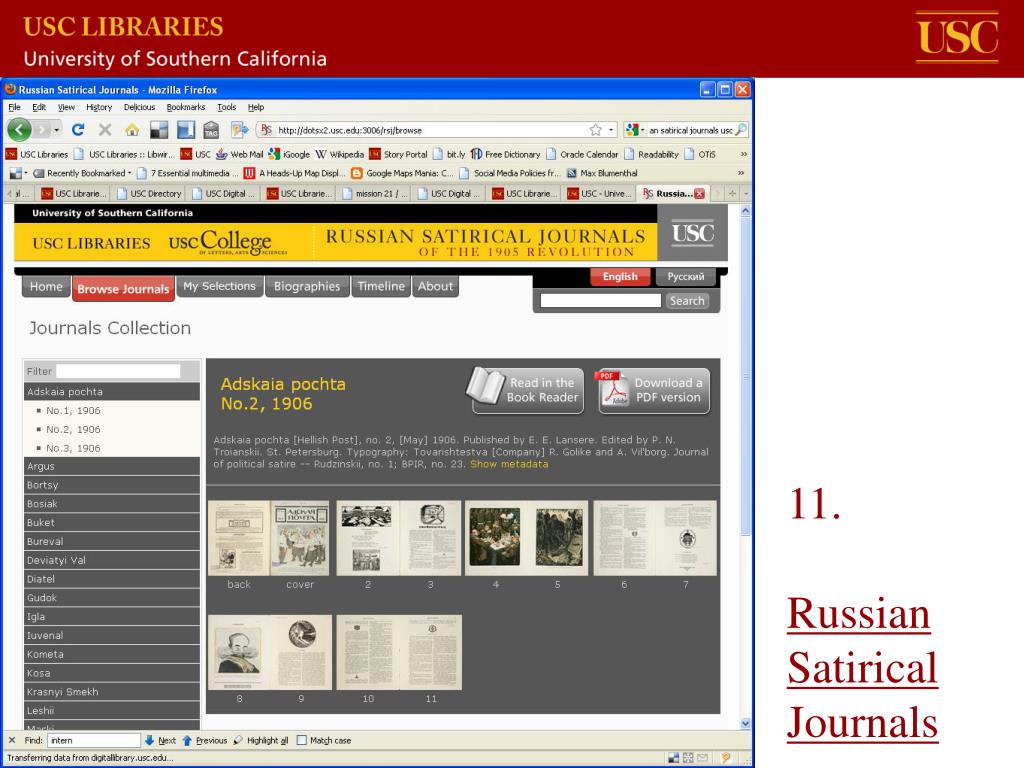The height and width of the screenshot is (768, 1024).
Task: Select English language button
Action: click(620, 276)
